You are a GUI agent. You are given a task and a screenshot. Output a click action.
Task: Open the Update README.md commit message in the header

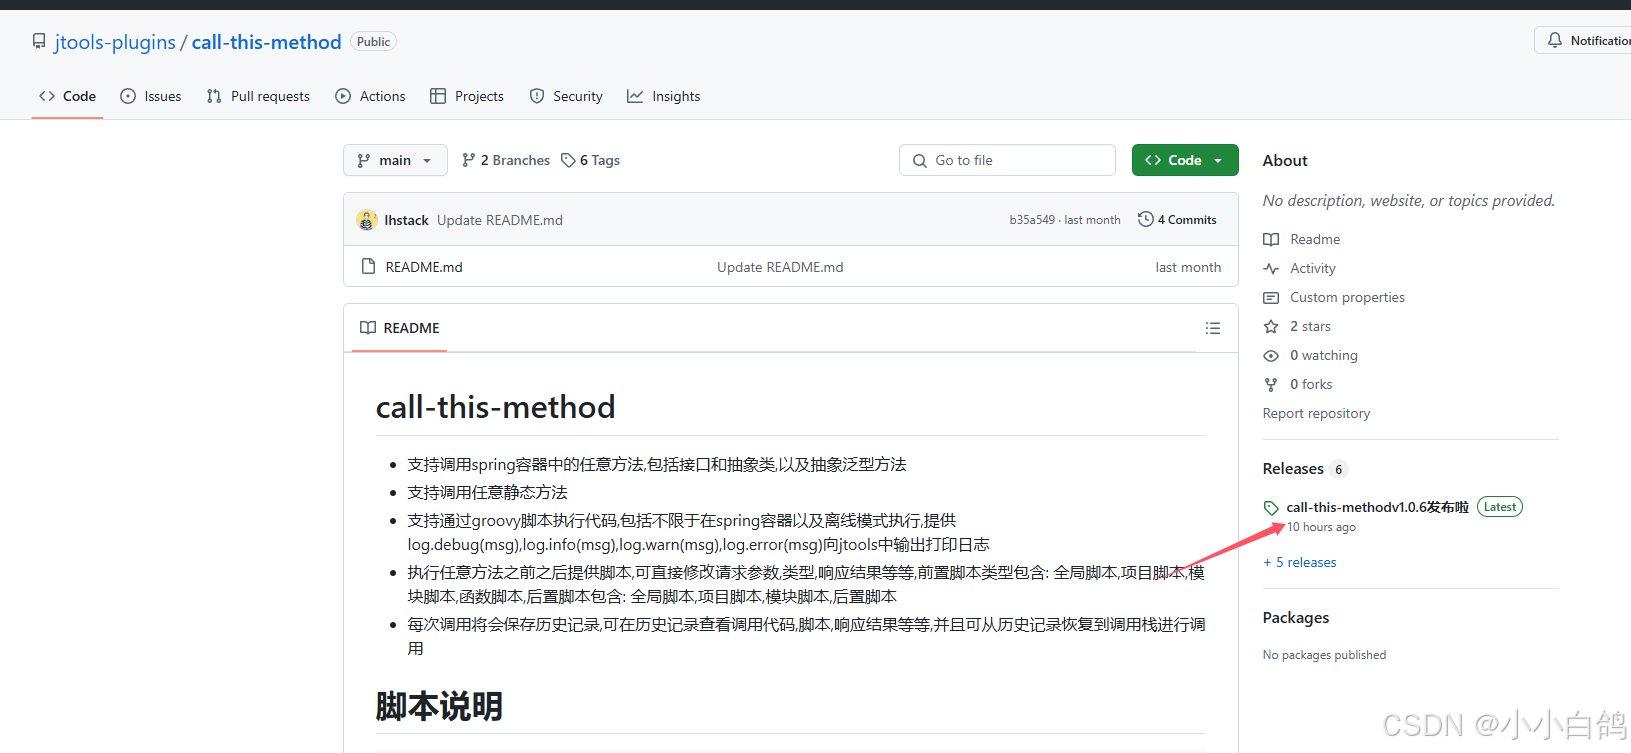[500, 220]
